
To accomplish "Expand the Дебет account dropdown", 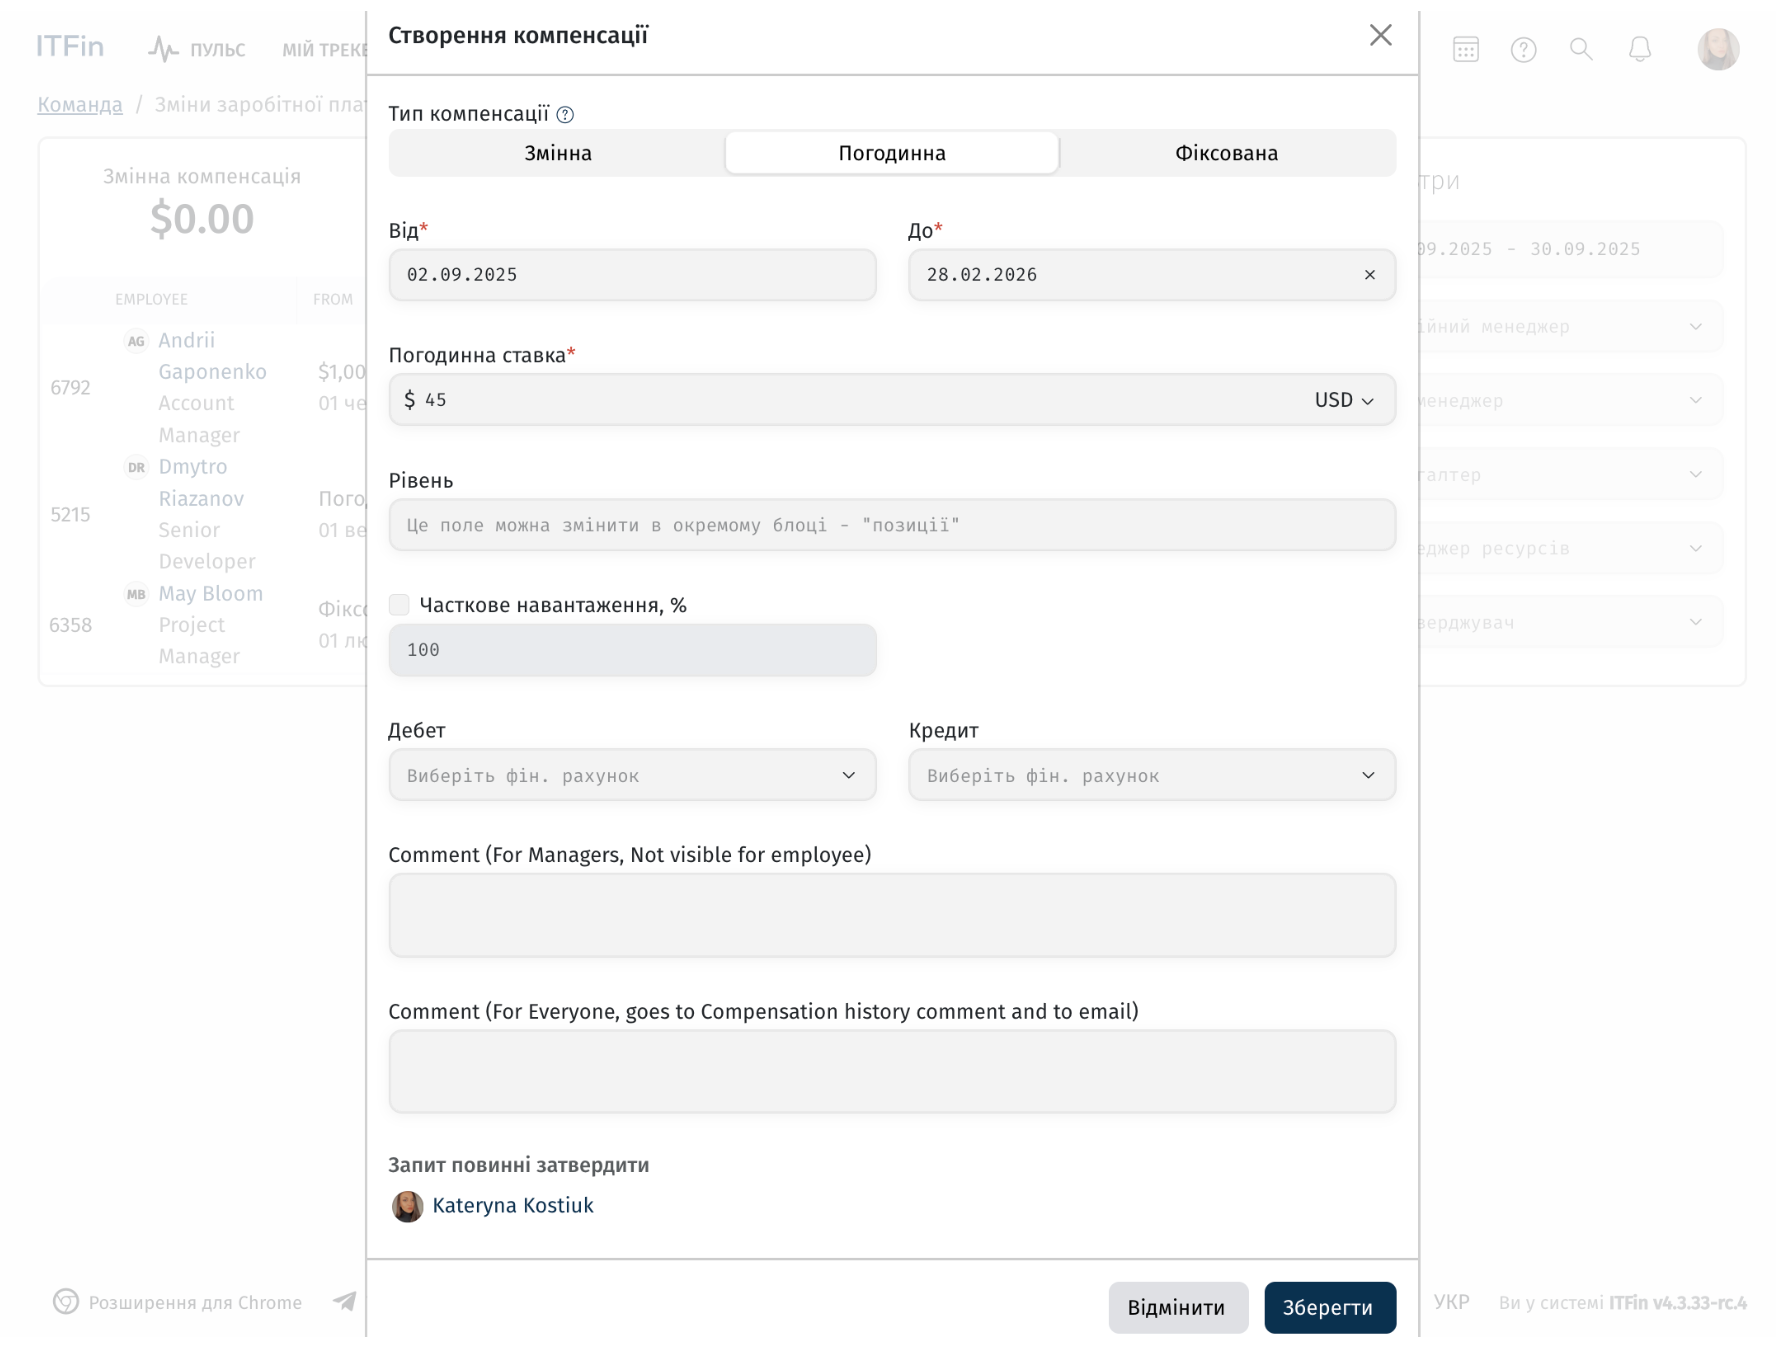I will pyautogui.click(x=632, y=775).
